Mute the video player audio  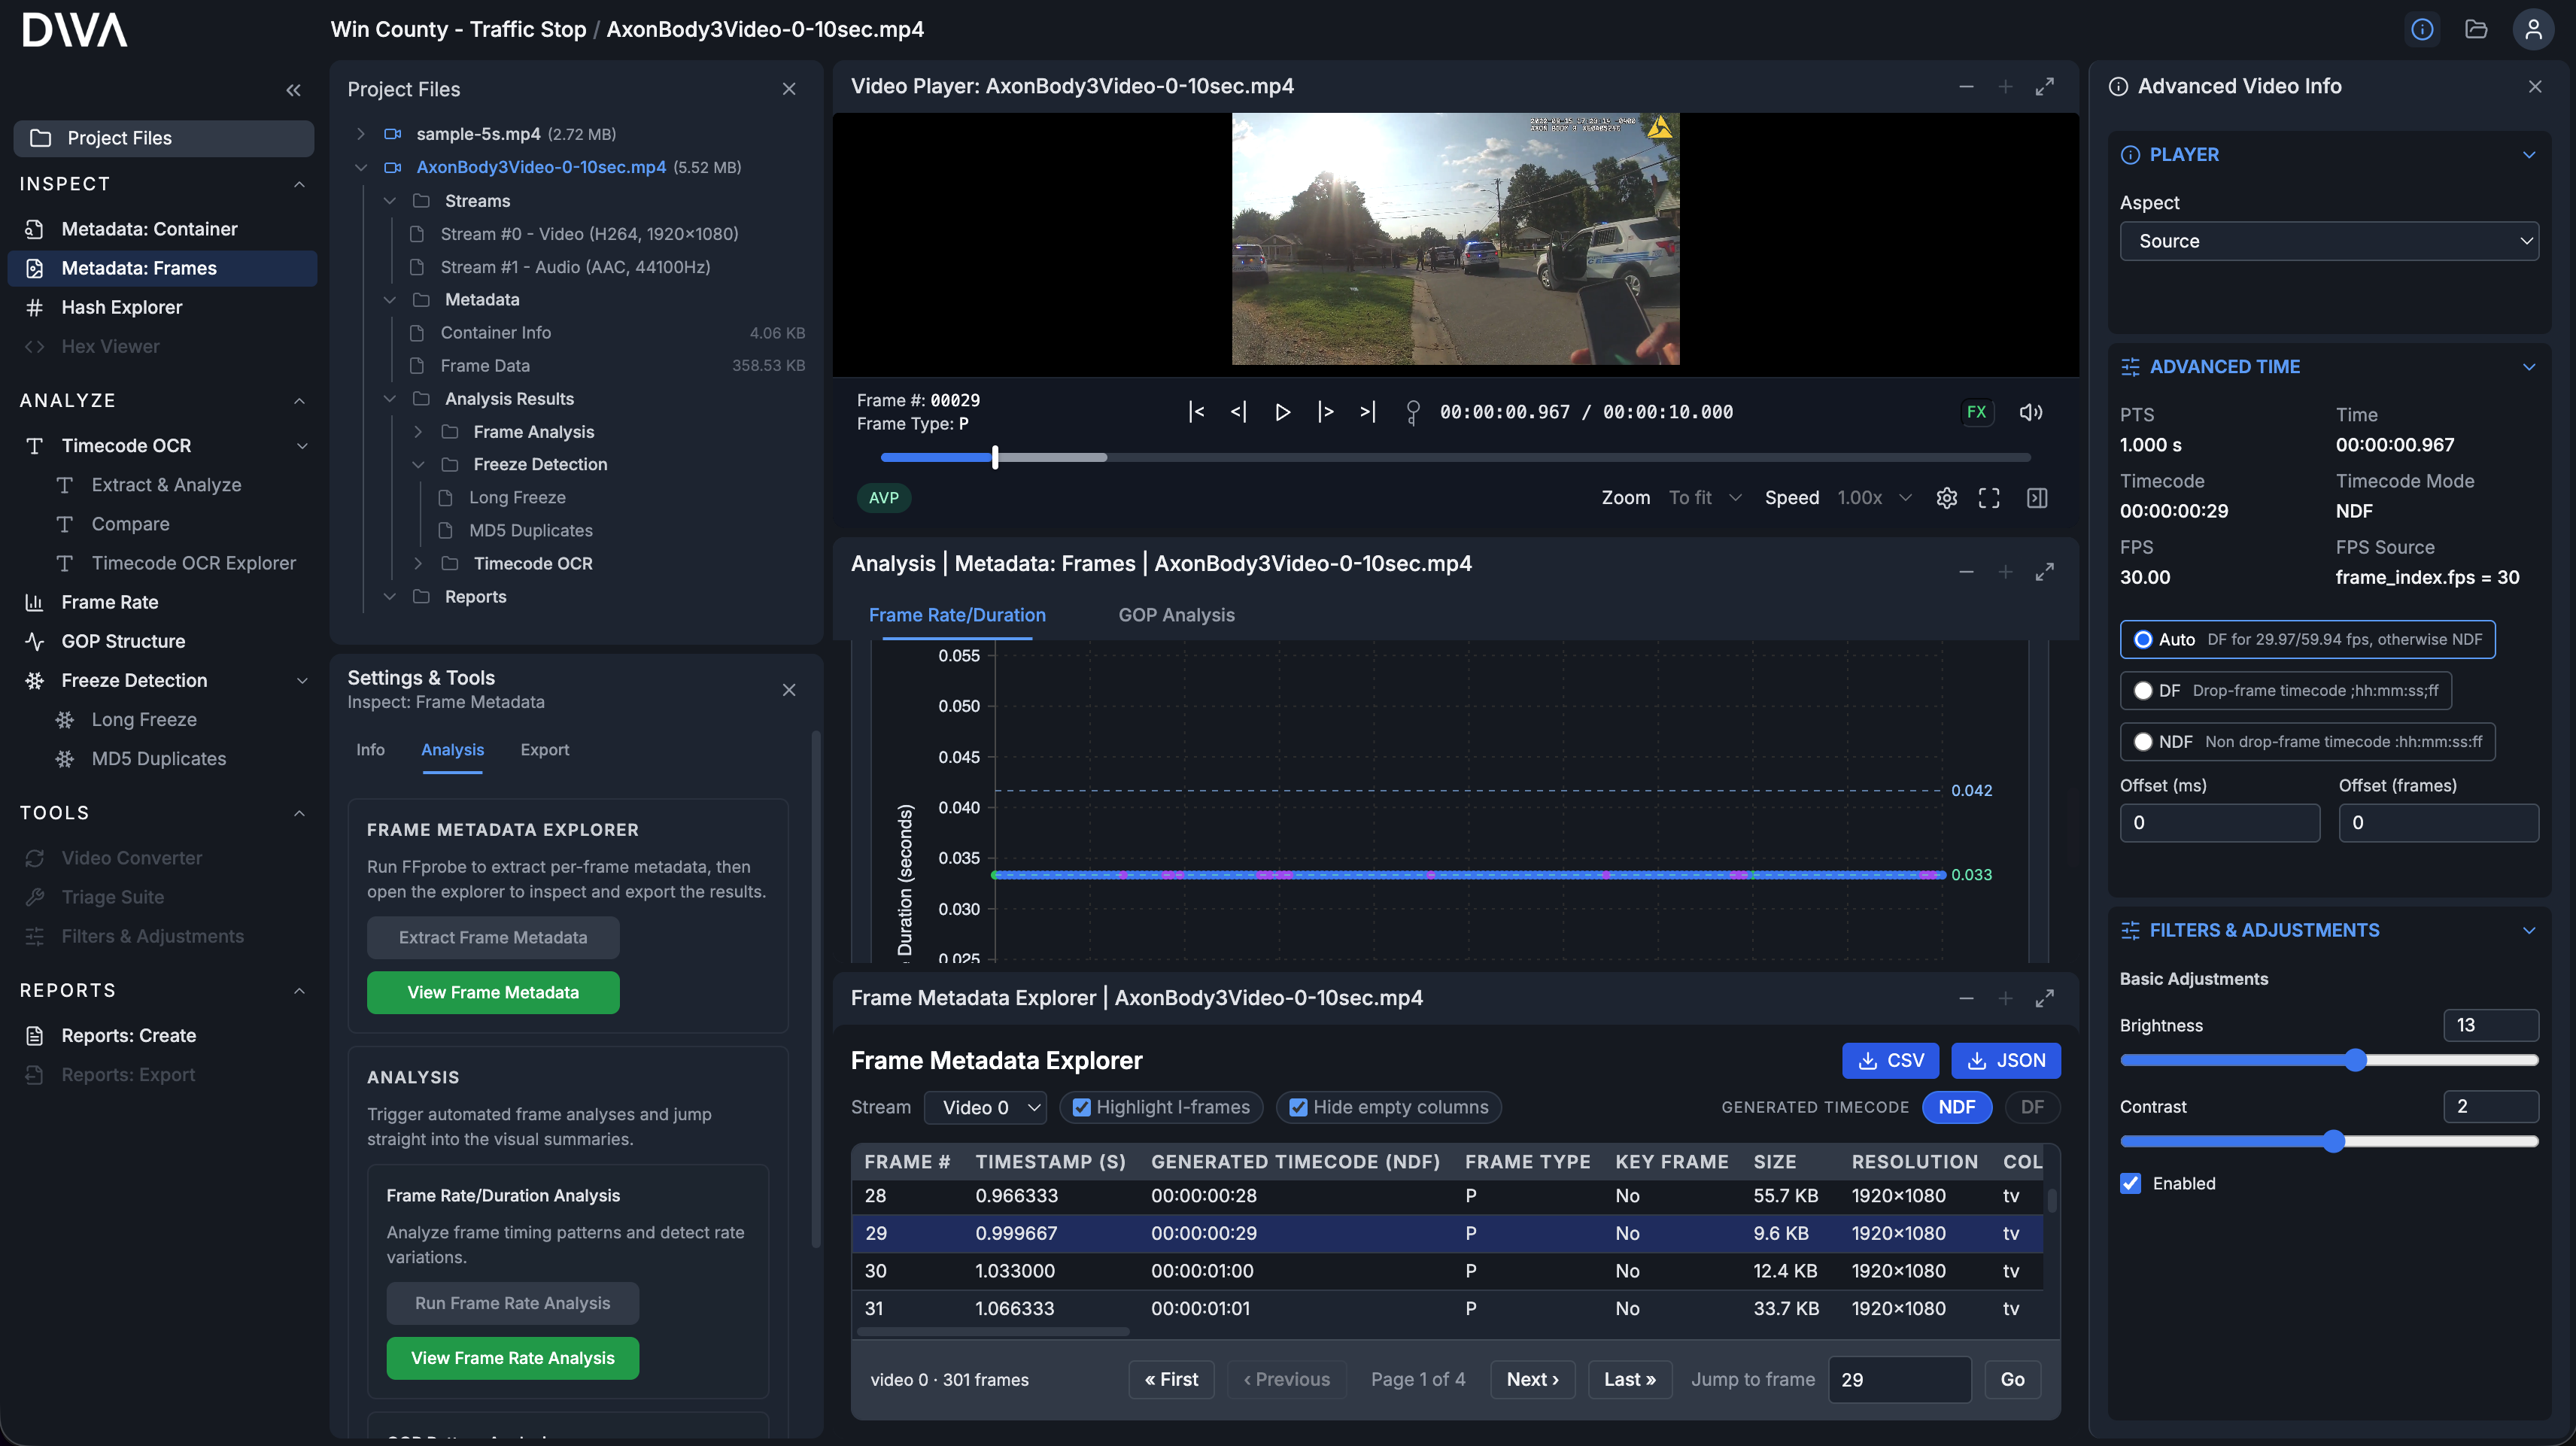pos(2031,411)
